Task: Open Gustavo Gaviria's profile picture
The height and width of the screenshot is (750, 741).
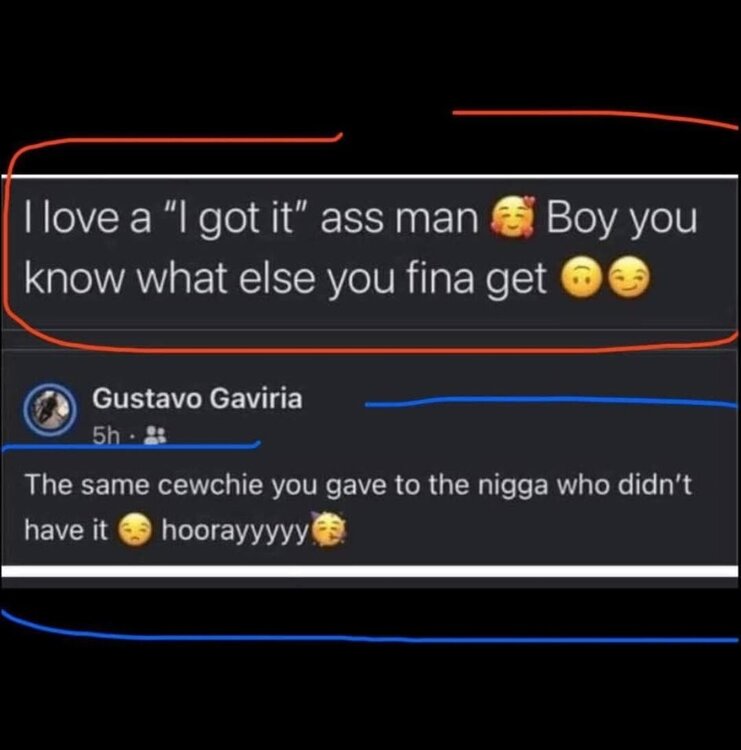Action: tap(51, 410)
